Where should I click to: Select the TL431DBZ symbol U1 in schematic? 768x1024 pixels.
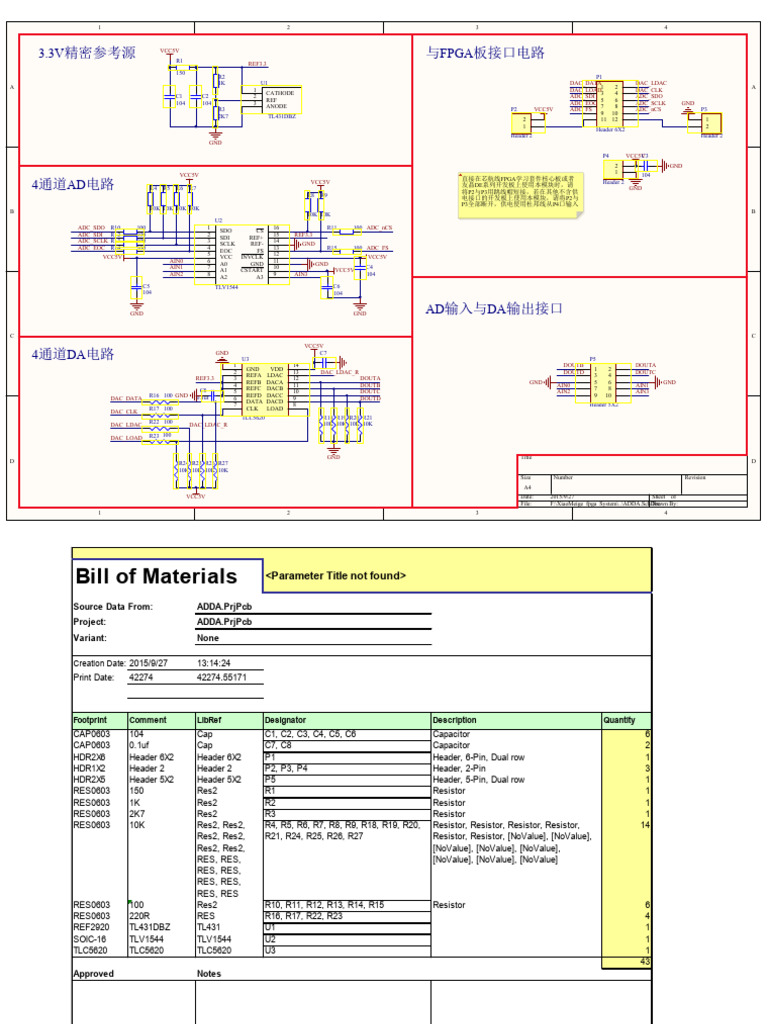coord(271,99)
